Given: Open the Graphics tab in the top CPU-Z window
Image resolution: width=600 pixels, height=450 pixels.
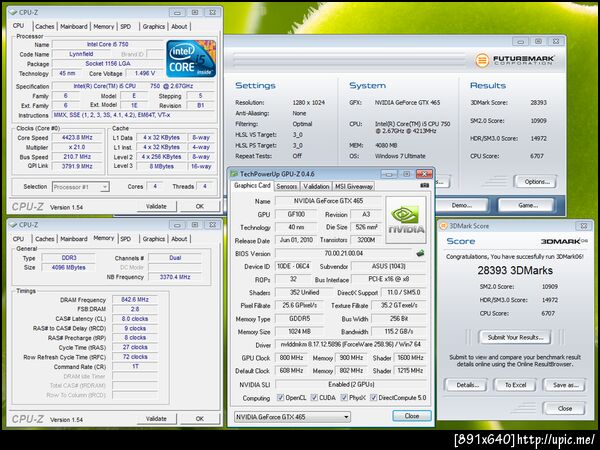Looking at the screenshot, I should (x=153, y=26).
